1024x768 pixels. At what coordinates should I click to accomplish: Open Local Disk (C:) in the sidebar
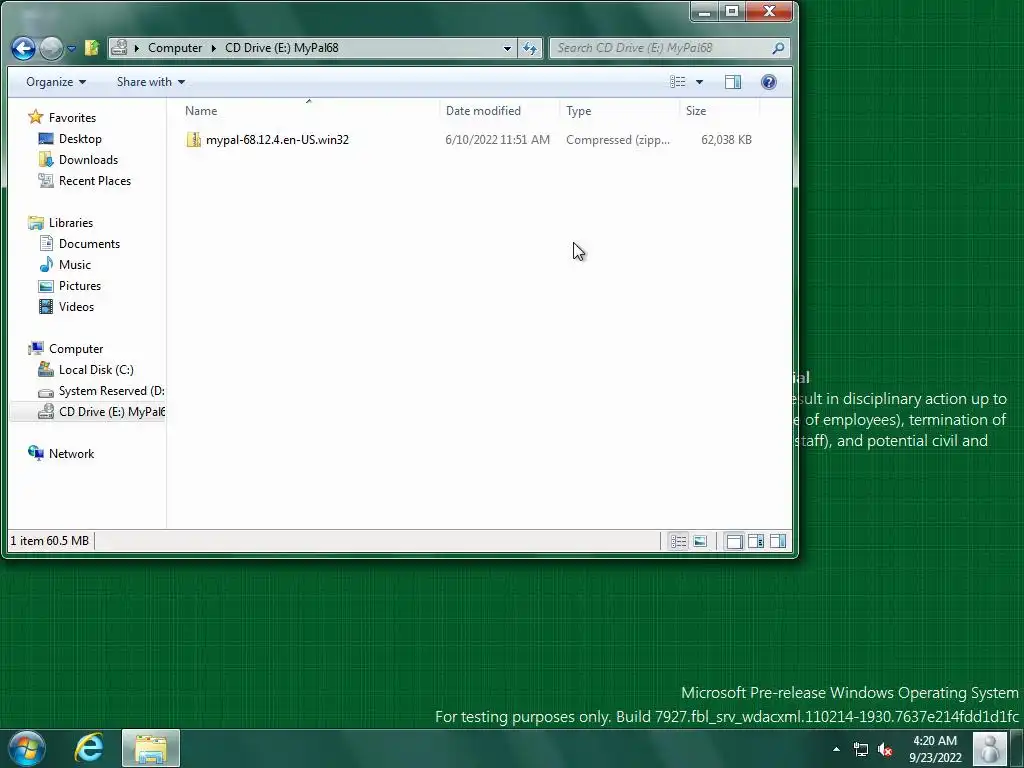96,370
